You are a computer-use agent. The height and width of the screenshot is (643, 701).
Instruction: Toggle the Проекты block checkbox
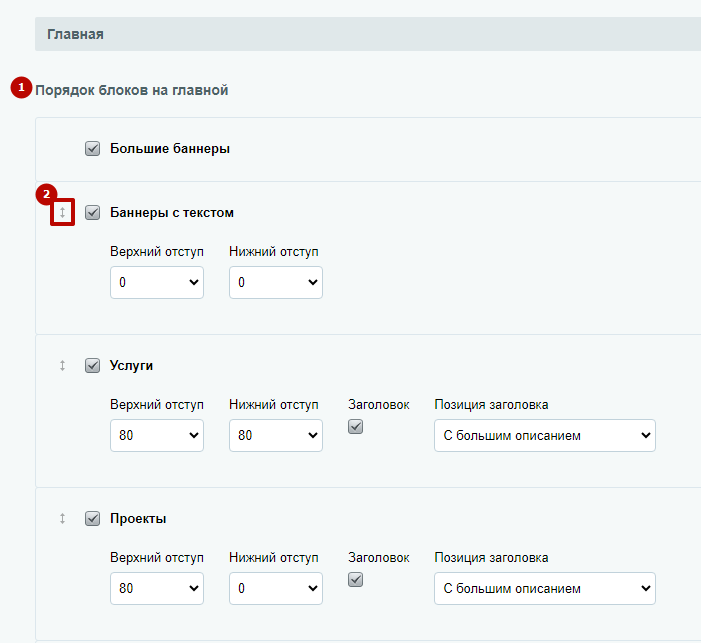click(93, 518)
